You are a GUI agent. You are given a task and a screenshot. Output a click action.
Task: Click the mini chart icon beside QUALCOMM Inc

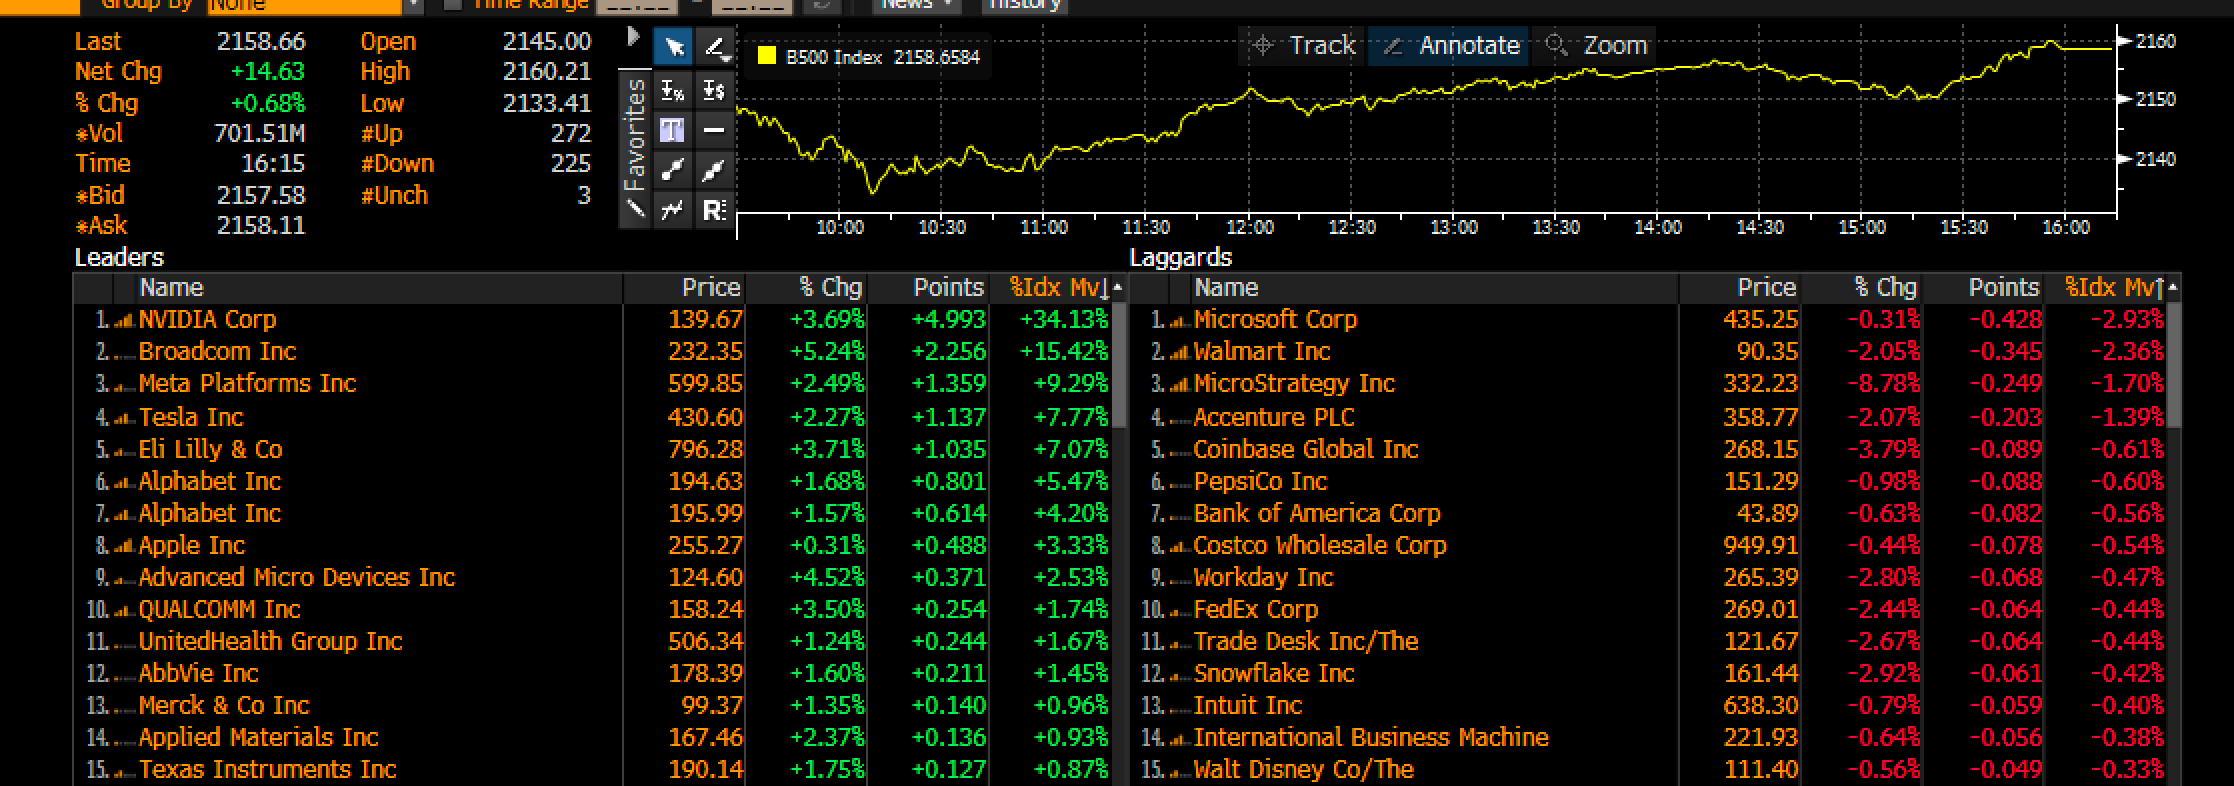click(x=124, y=610)
